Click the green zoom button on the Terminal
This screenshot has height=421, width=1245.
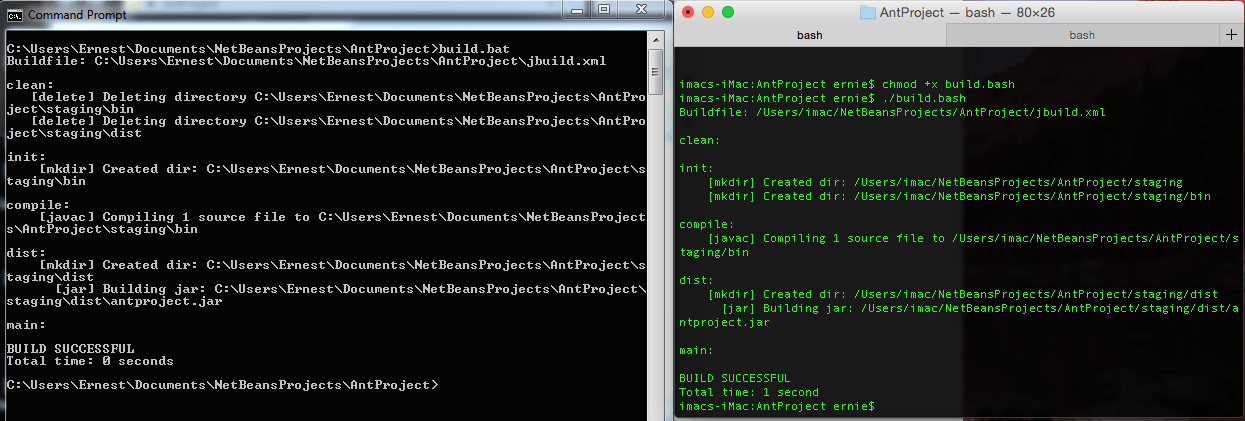[727, 12]
